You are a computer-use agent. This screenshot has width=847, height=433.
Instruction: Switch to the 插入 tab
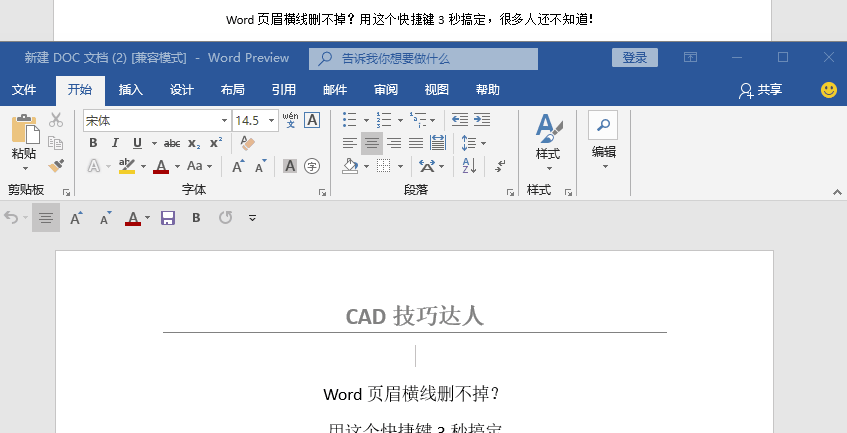[x=131, y=90]
